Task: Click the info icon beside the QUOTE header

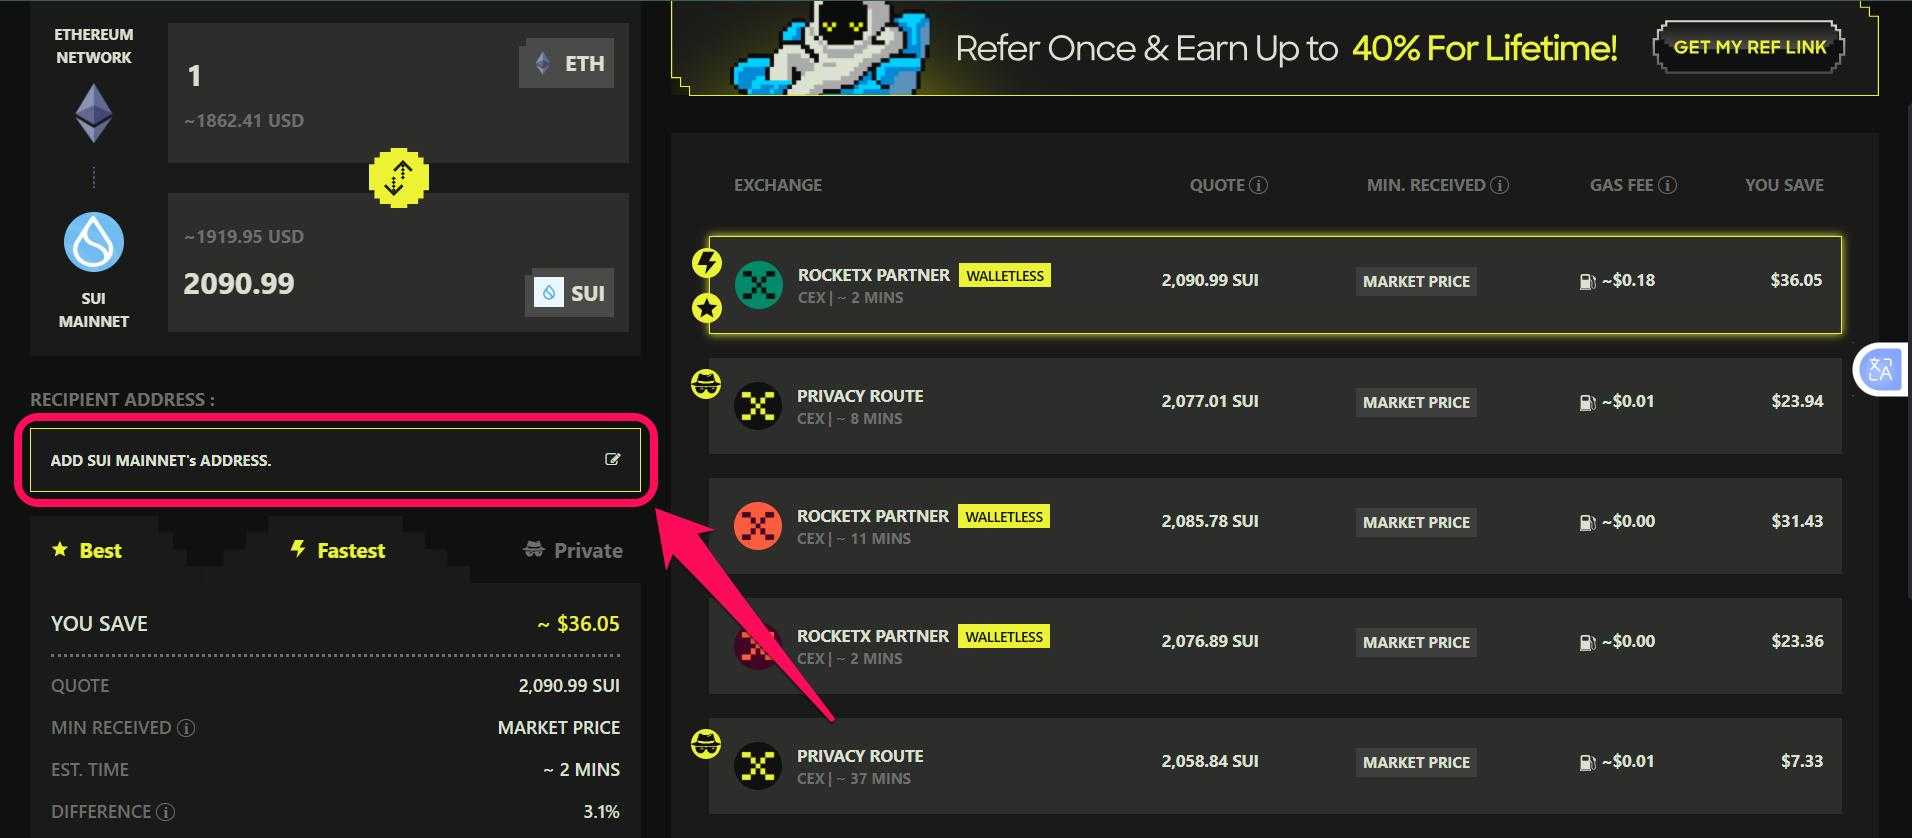Action: (1259, 185)
